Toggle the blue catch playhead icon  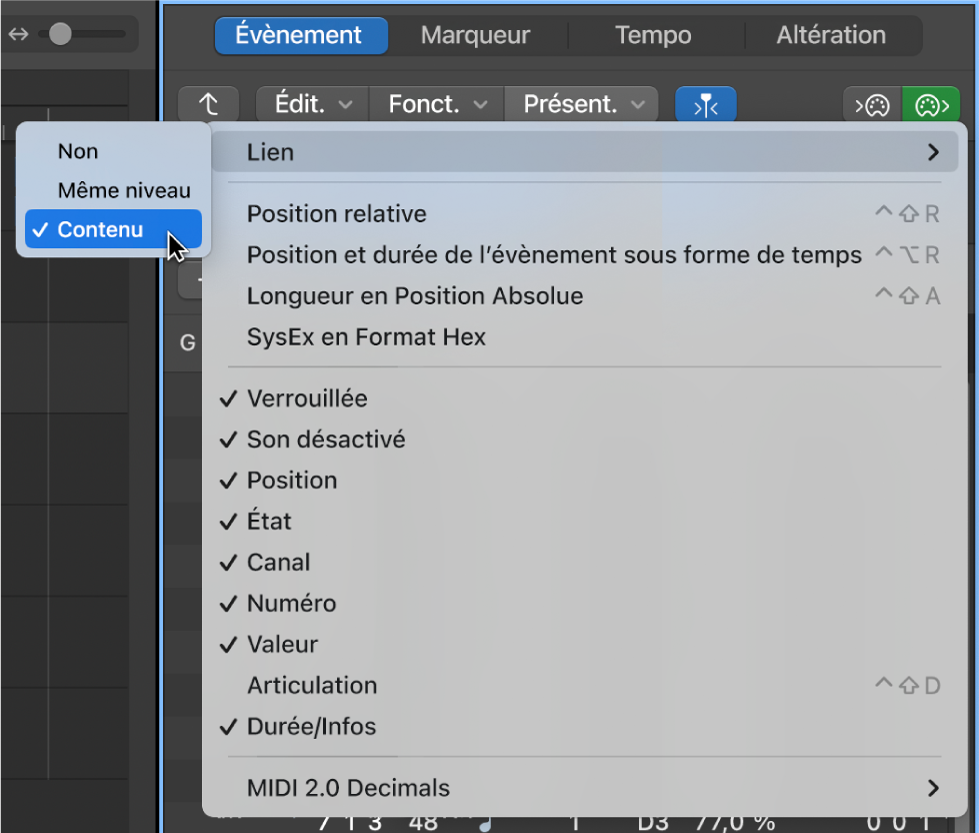pos(706,104)
